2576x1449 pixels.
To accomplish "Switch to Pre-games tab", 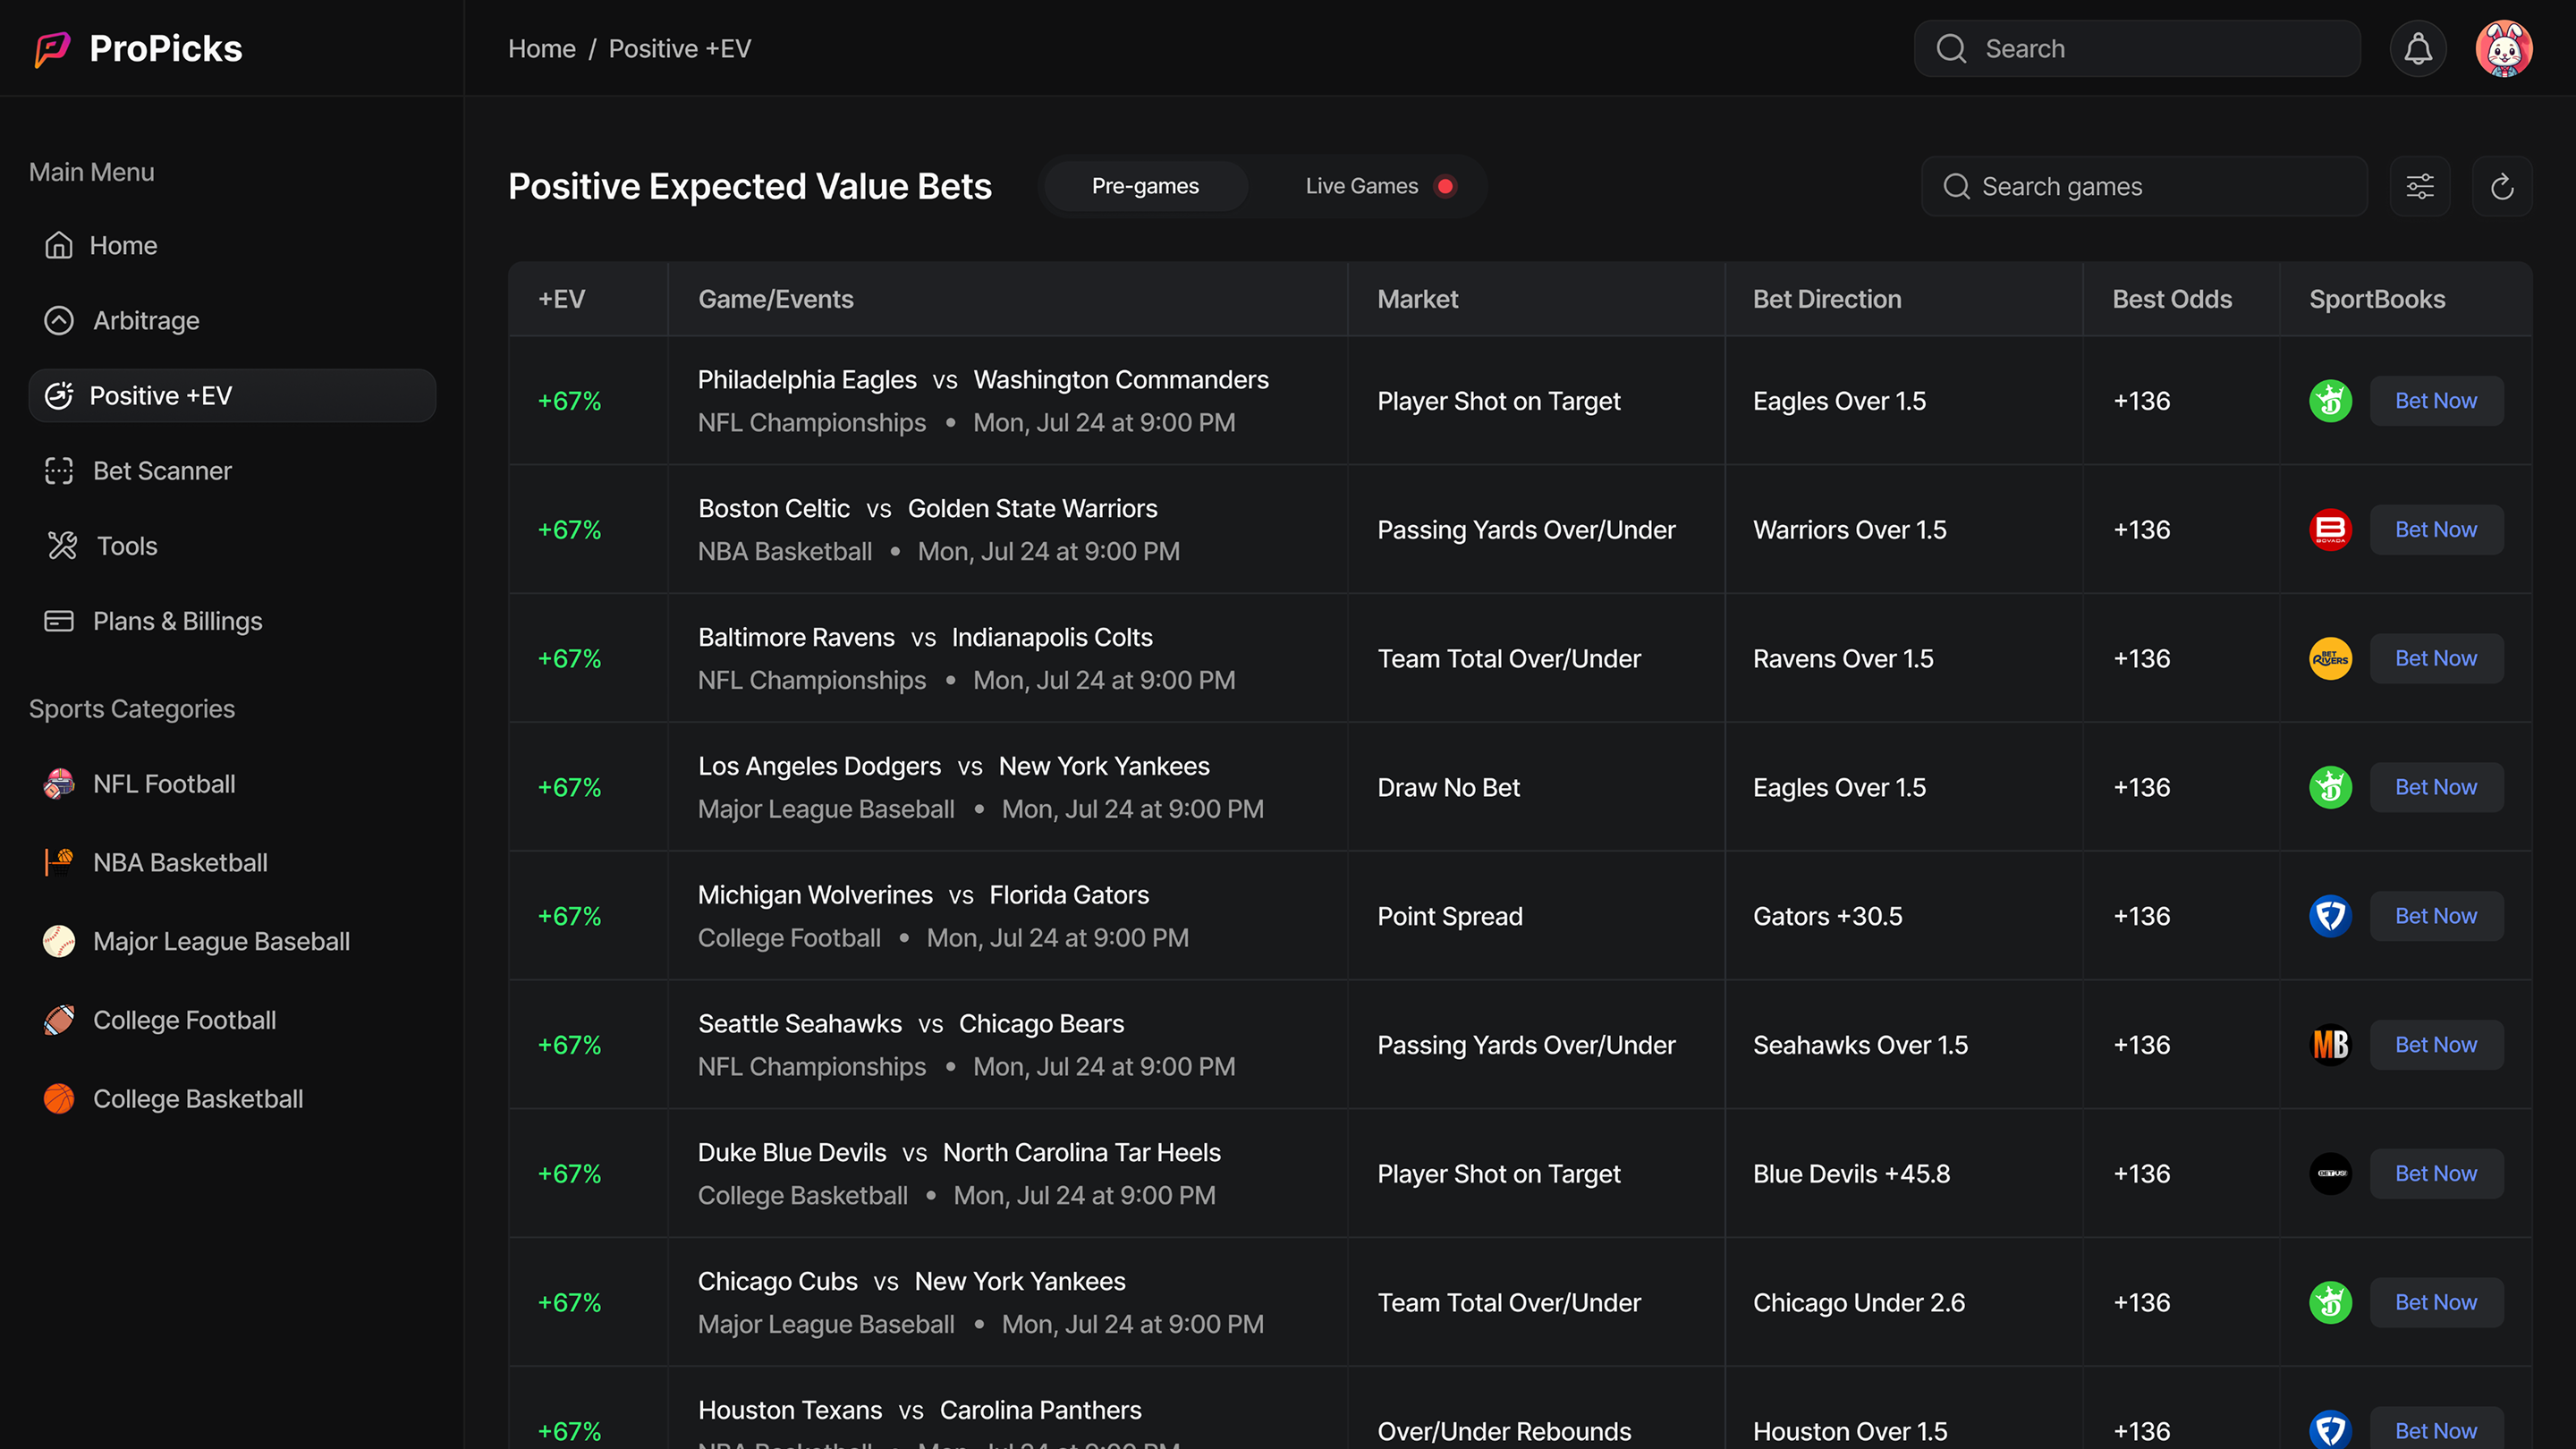I will point(1145,186).
